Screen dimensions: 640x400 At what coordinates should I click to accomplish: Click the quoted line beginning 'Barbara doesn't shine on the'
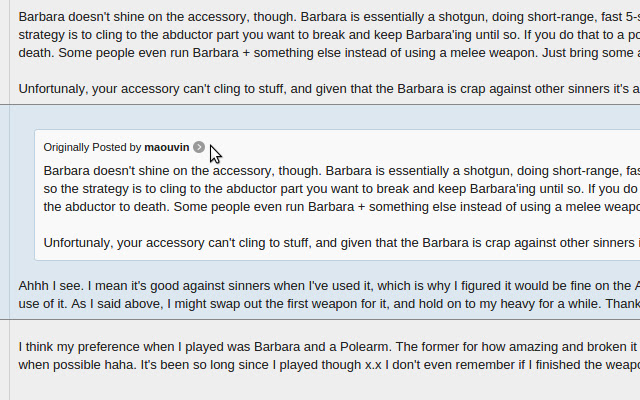point(342,171)
